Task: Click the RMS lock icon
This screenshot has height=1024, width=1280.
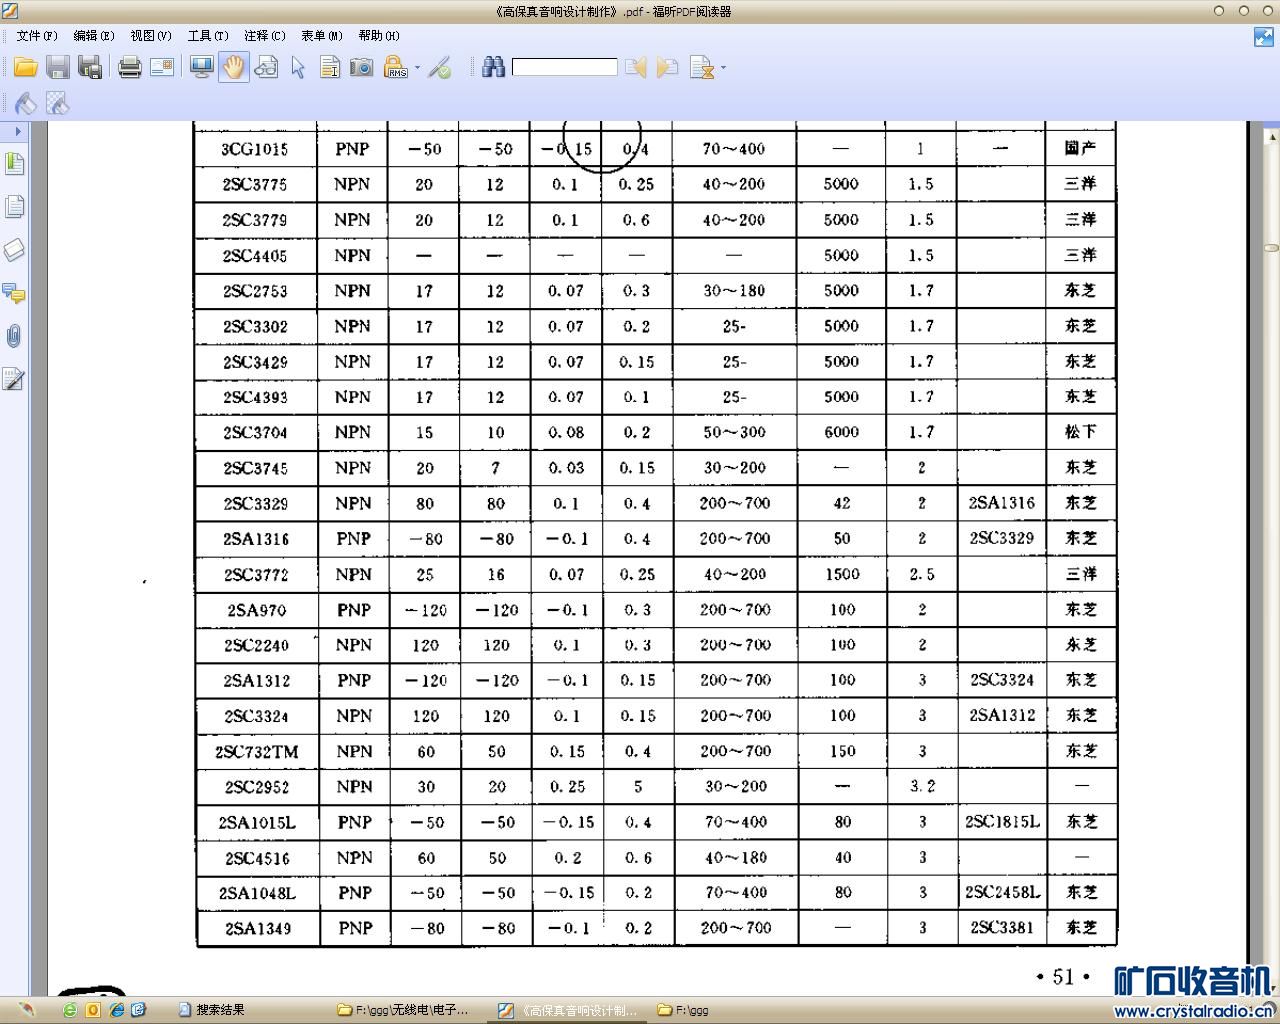Action: 396,67
